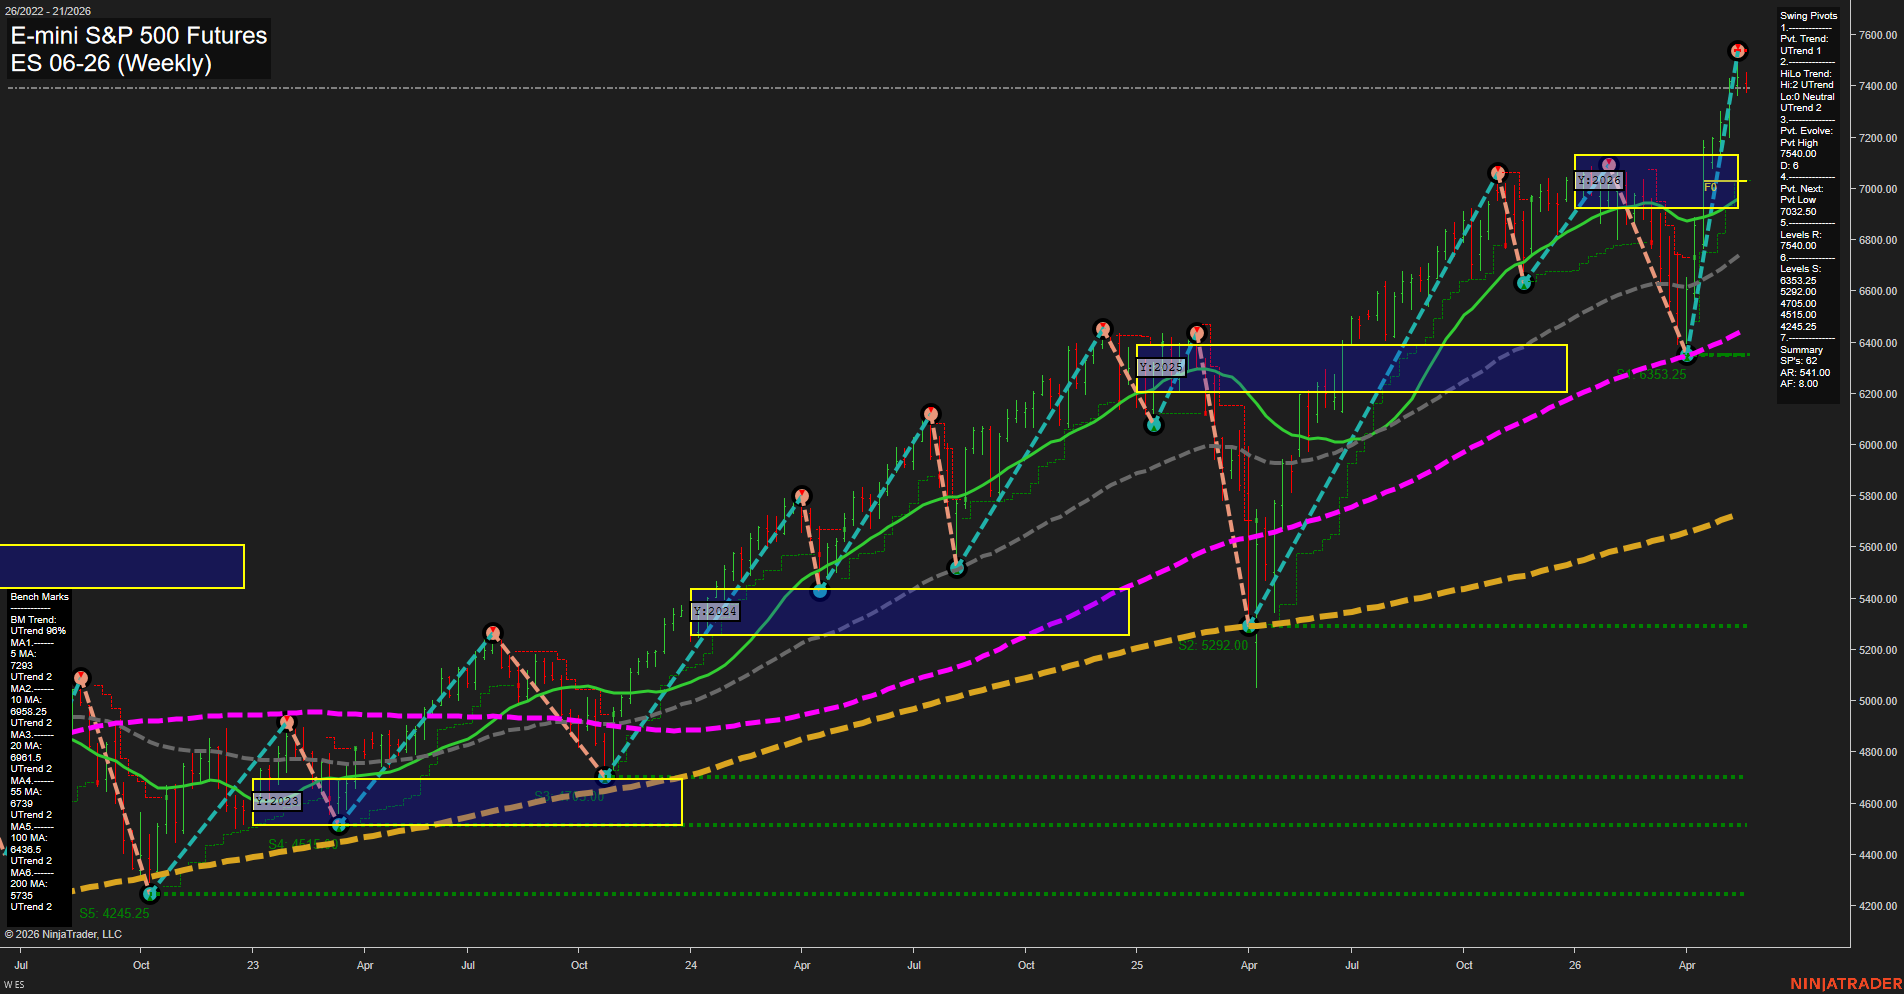1904x994 pixels.
Task: Click the F0 label in 2026 box
Action: pos(1710,187)
